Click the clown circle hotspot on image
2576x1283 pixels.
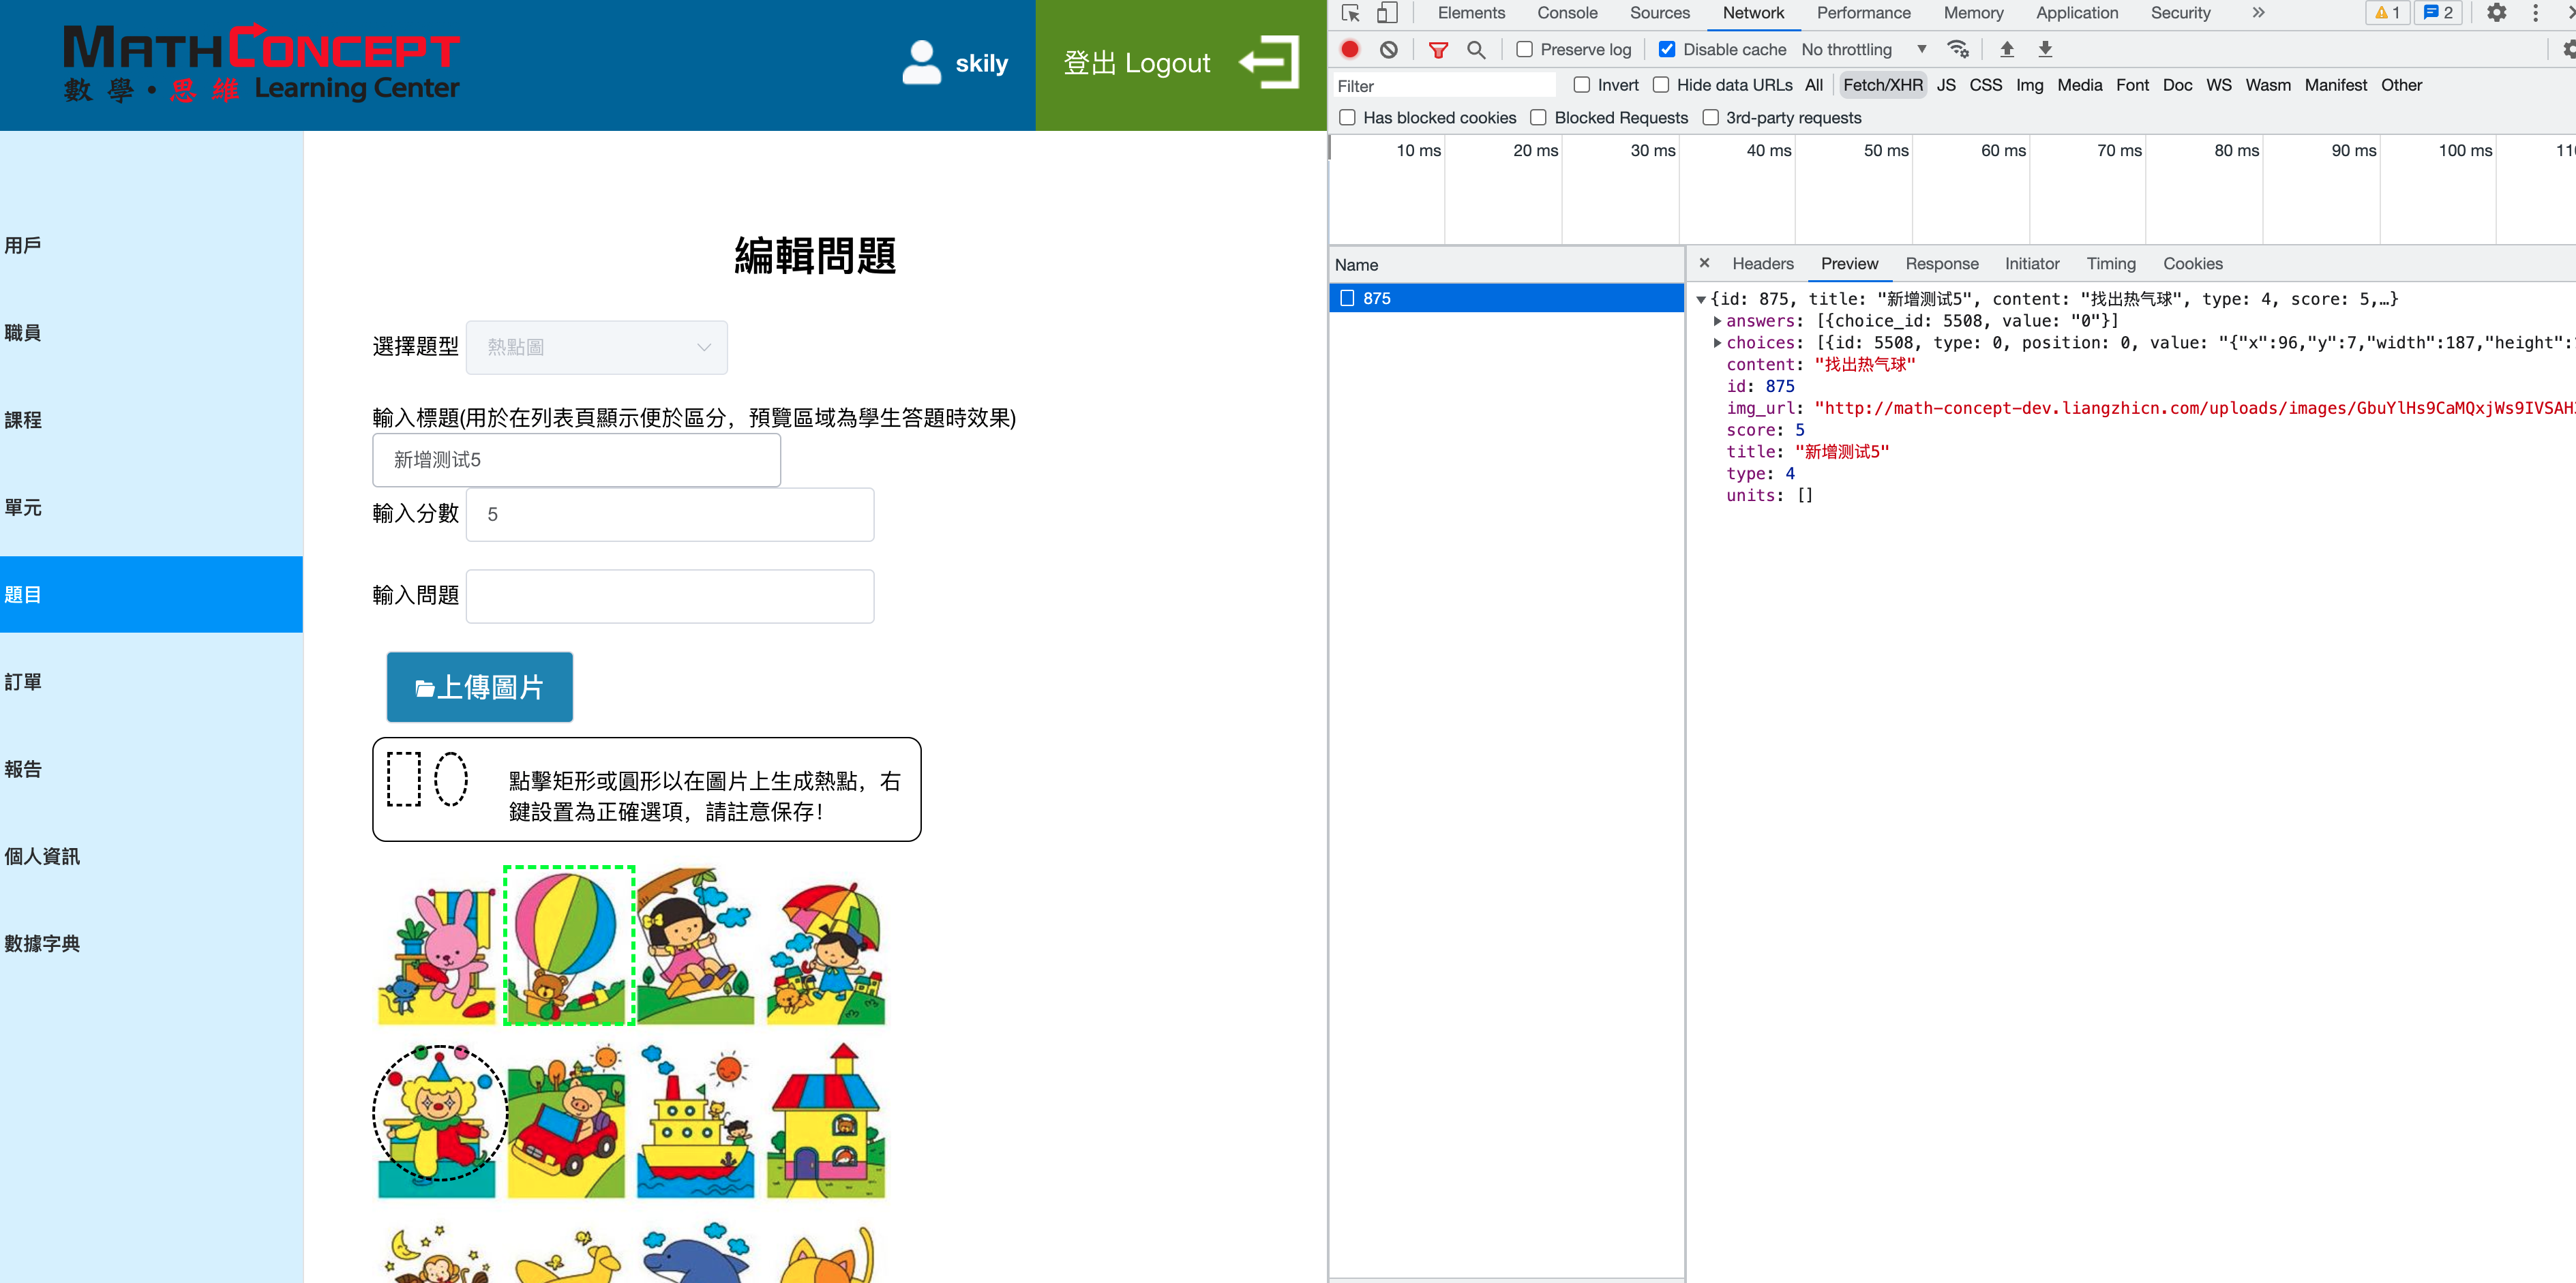tap(439, 1112)
